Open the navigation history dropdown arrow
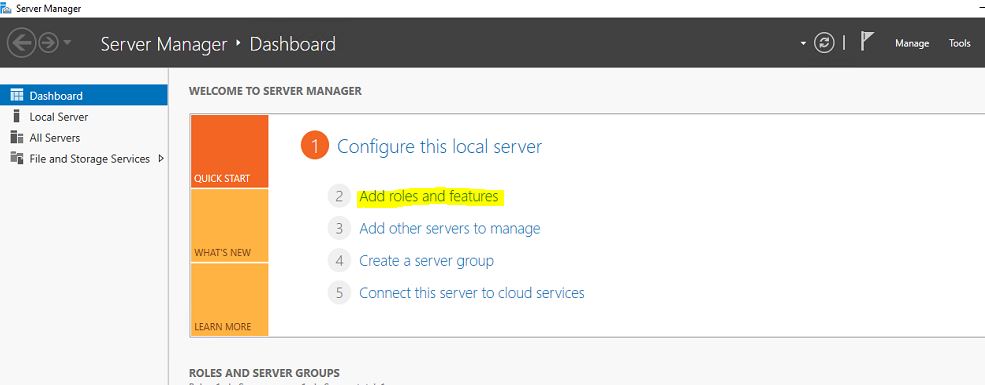The width and height of the screenshot is (985, 385). pyautogui.click(x=67, y=43)
